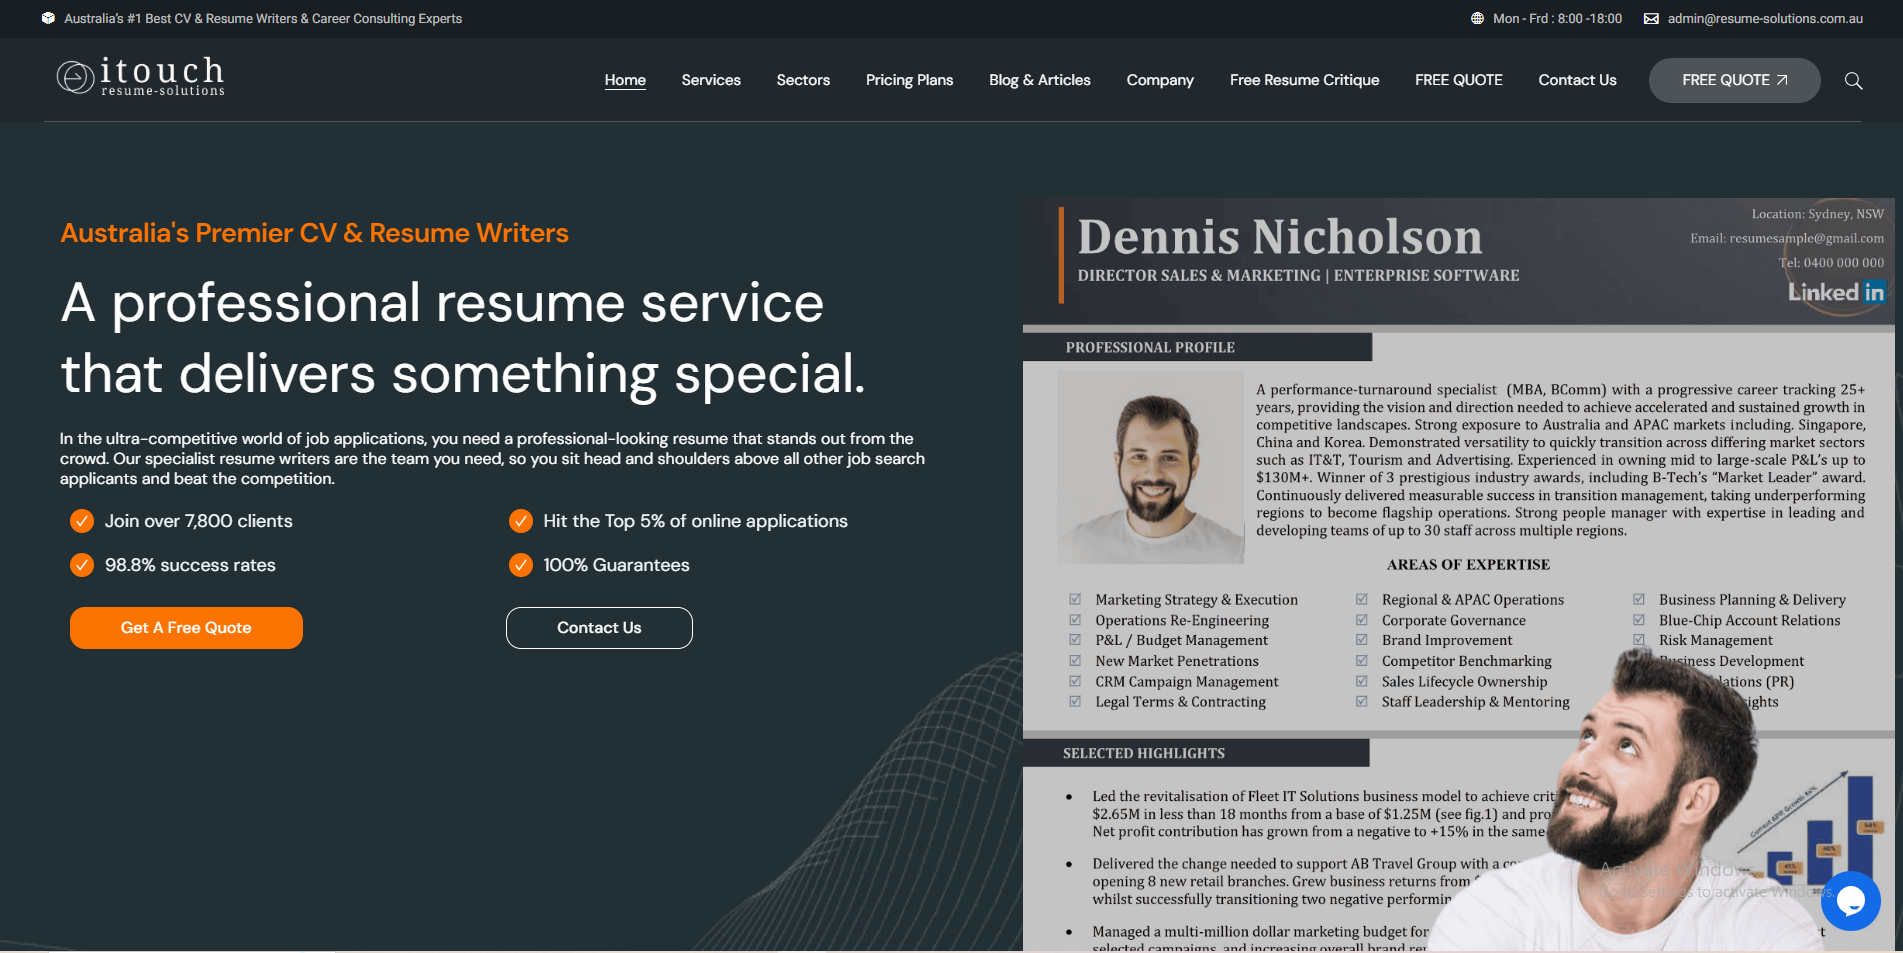
Task: Click the rounded FREE QUOTE button
Action: [x=1734, y=80]
